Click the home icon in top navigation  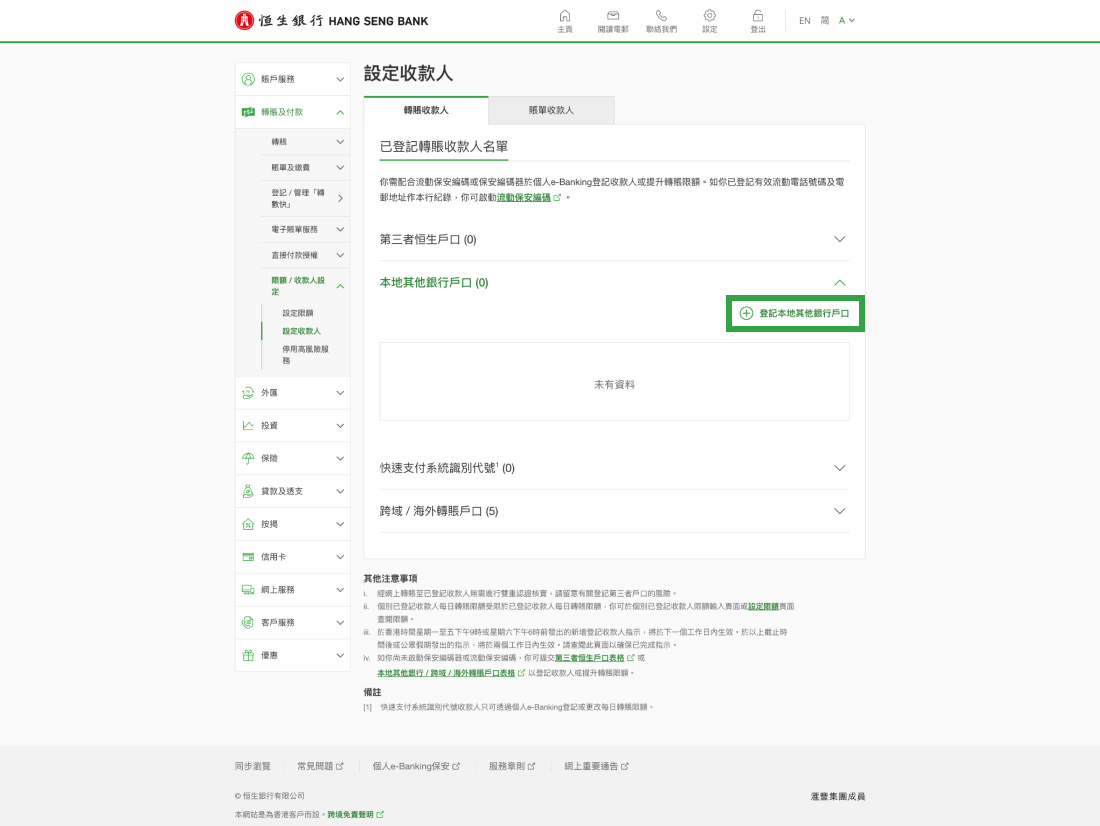pyautogui.click(x=565, y=16)
